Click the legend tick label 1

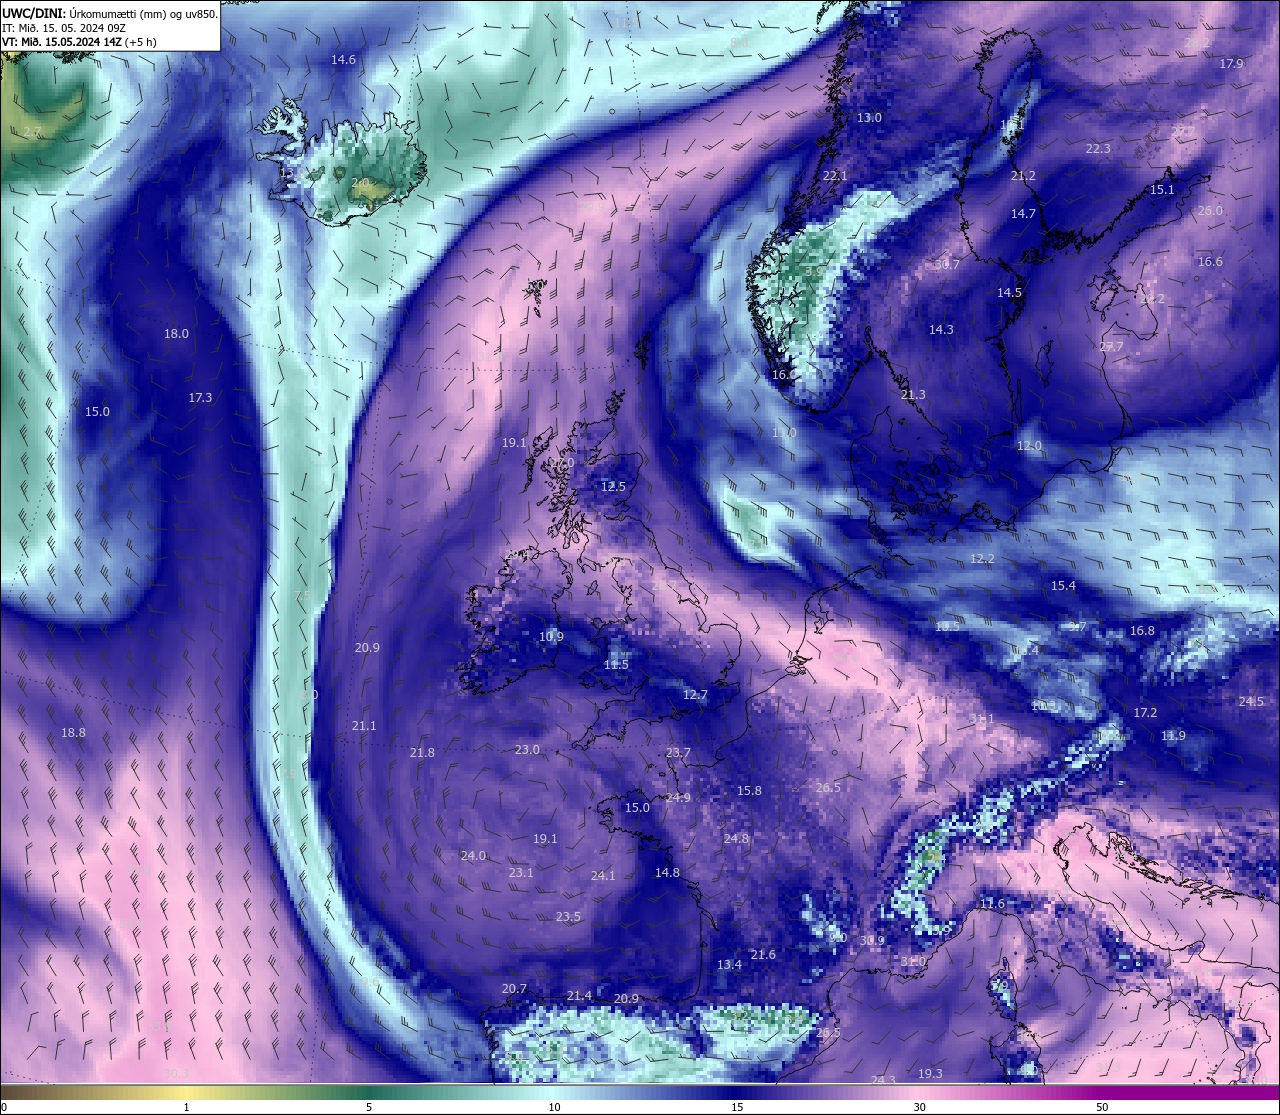coord(187,1108)
